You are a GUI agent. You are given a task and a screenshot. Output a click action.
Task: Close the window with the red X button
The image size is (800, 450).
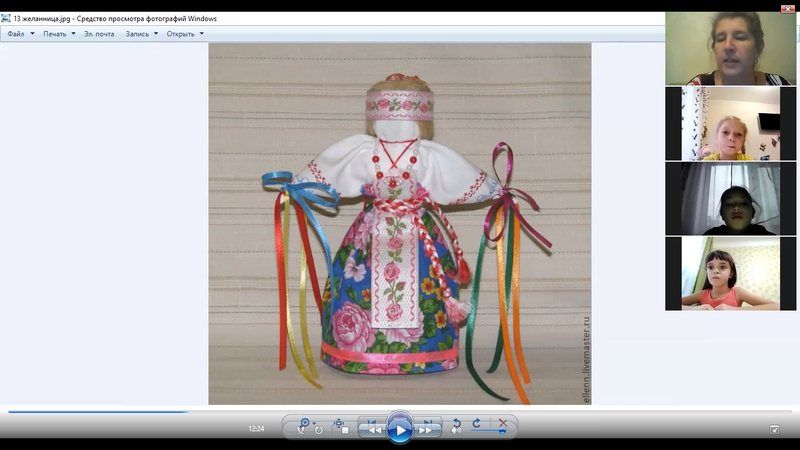tap(788, 8)
